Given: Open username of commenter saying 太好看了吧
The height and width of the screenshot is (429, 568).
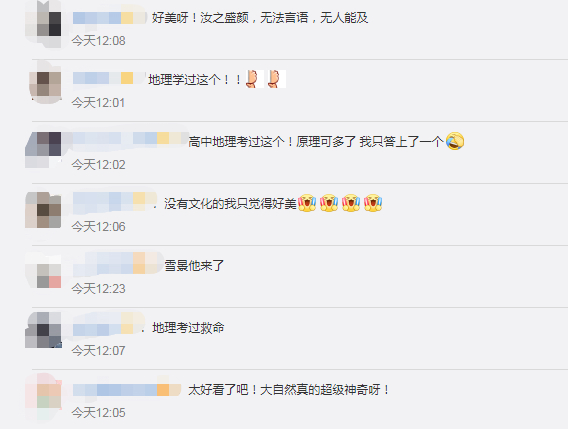Looking at the screenshot, I should pyautogui.click(x=127, y=390).
